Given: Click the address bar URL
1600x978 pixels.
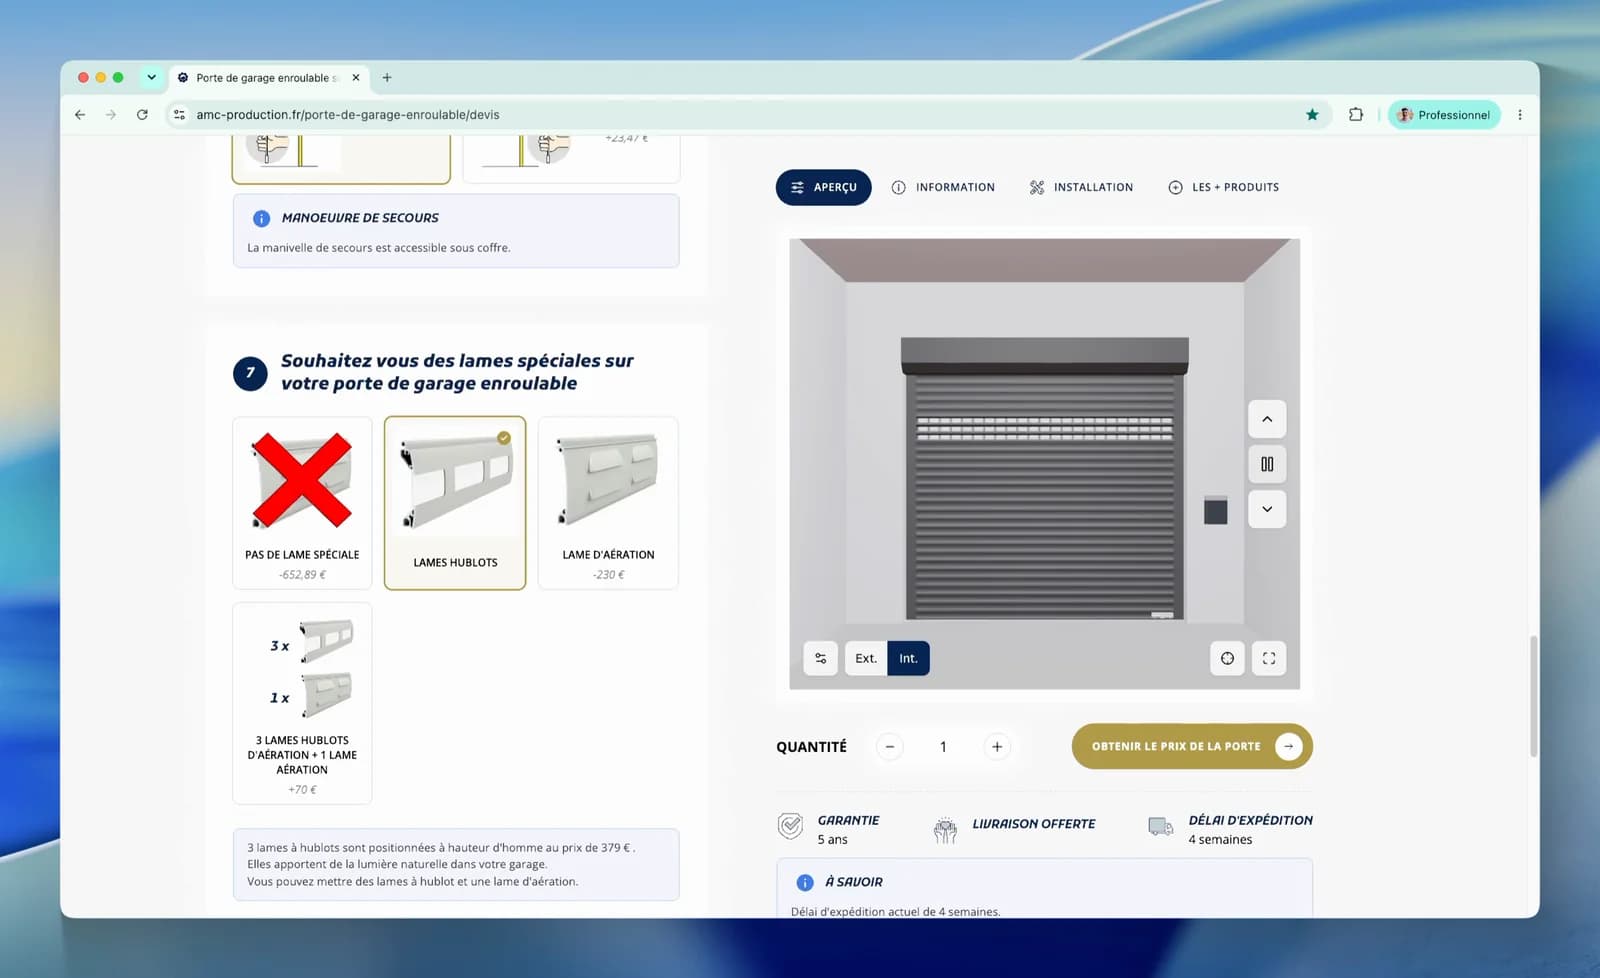Looking at the screenshot, I should coord(348,115).
